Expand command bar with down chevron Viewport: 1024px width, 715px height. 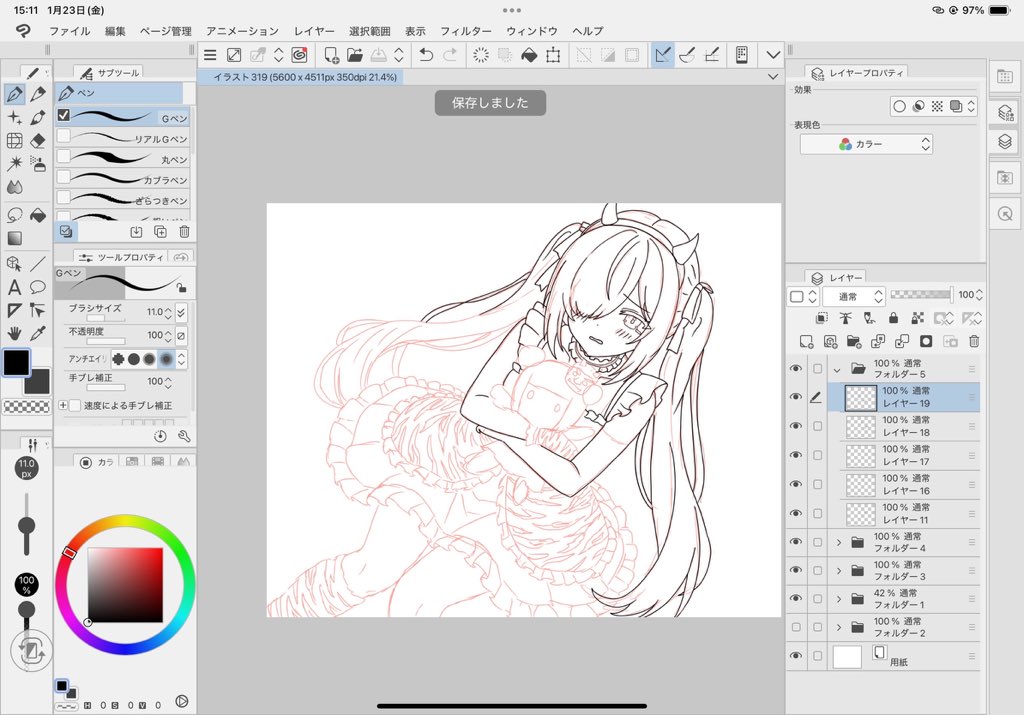pos(773,55)
